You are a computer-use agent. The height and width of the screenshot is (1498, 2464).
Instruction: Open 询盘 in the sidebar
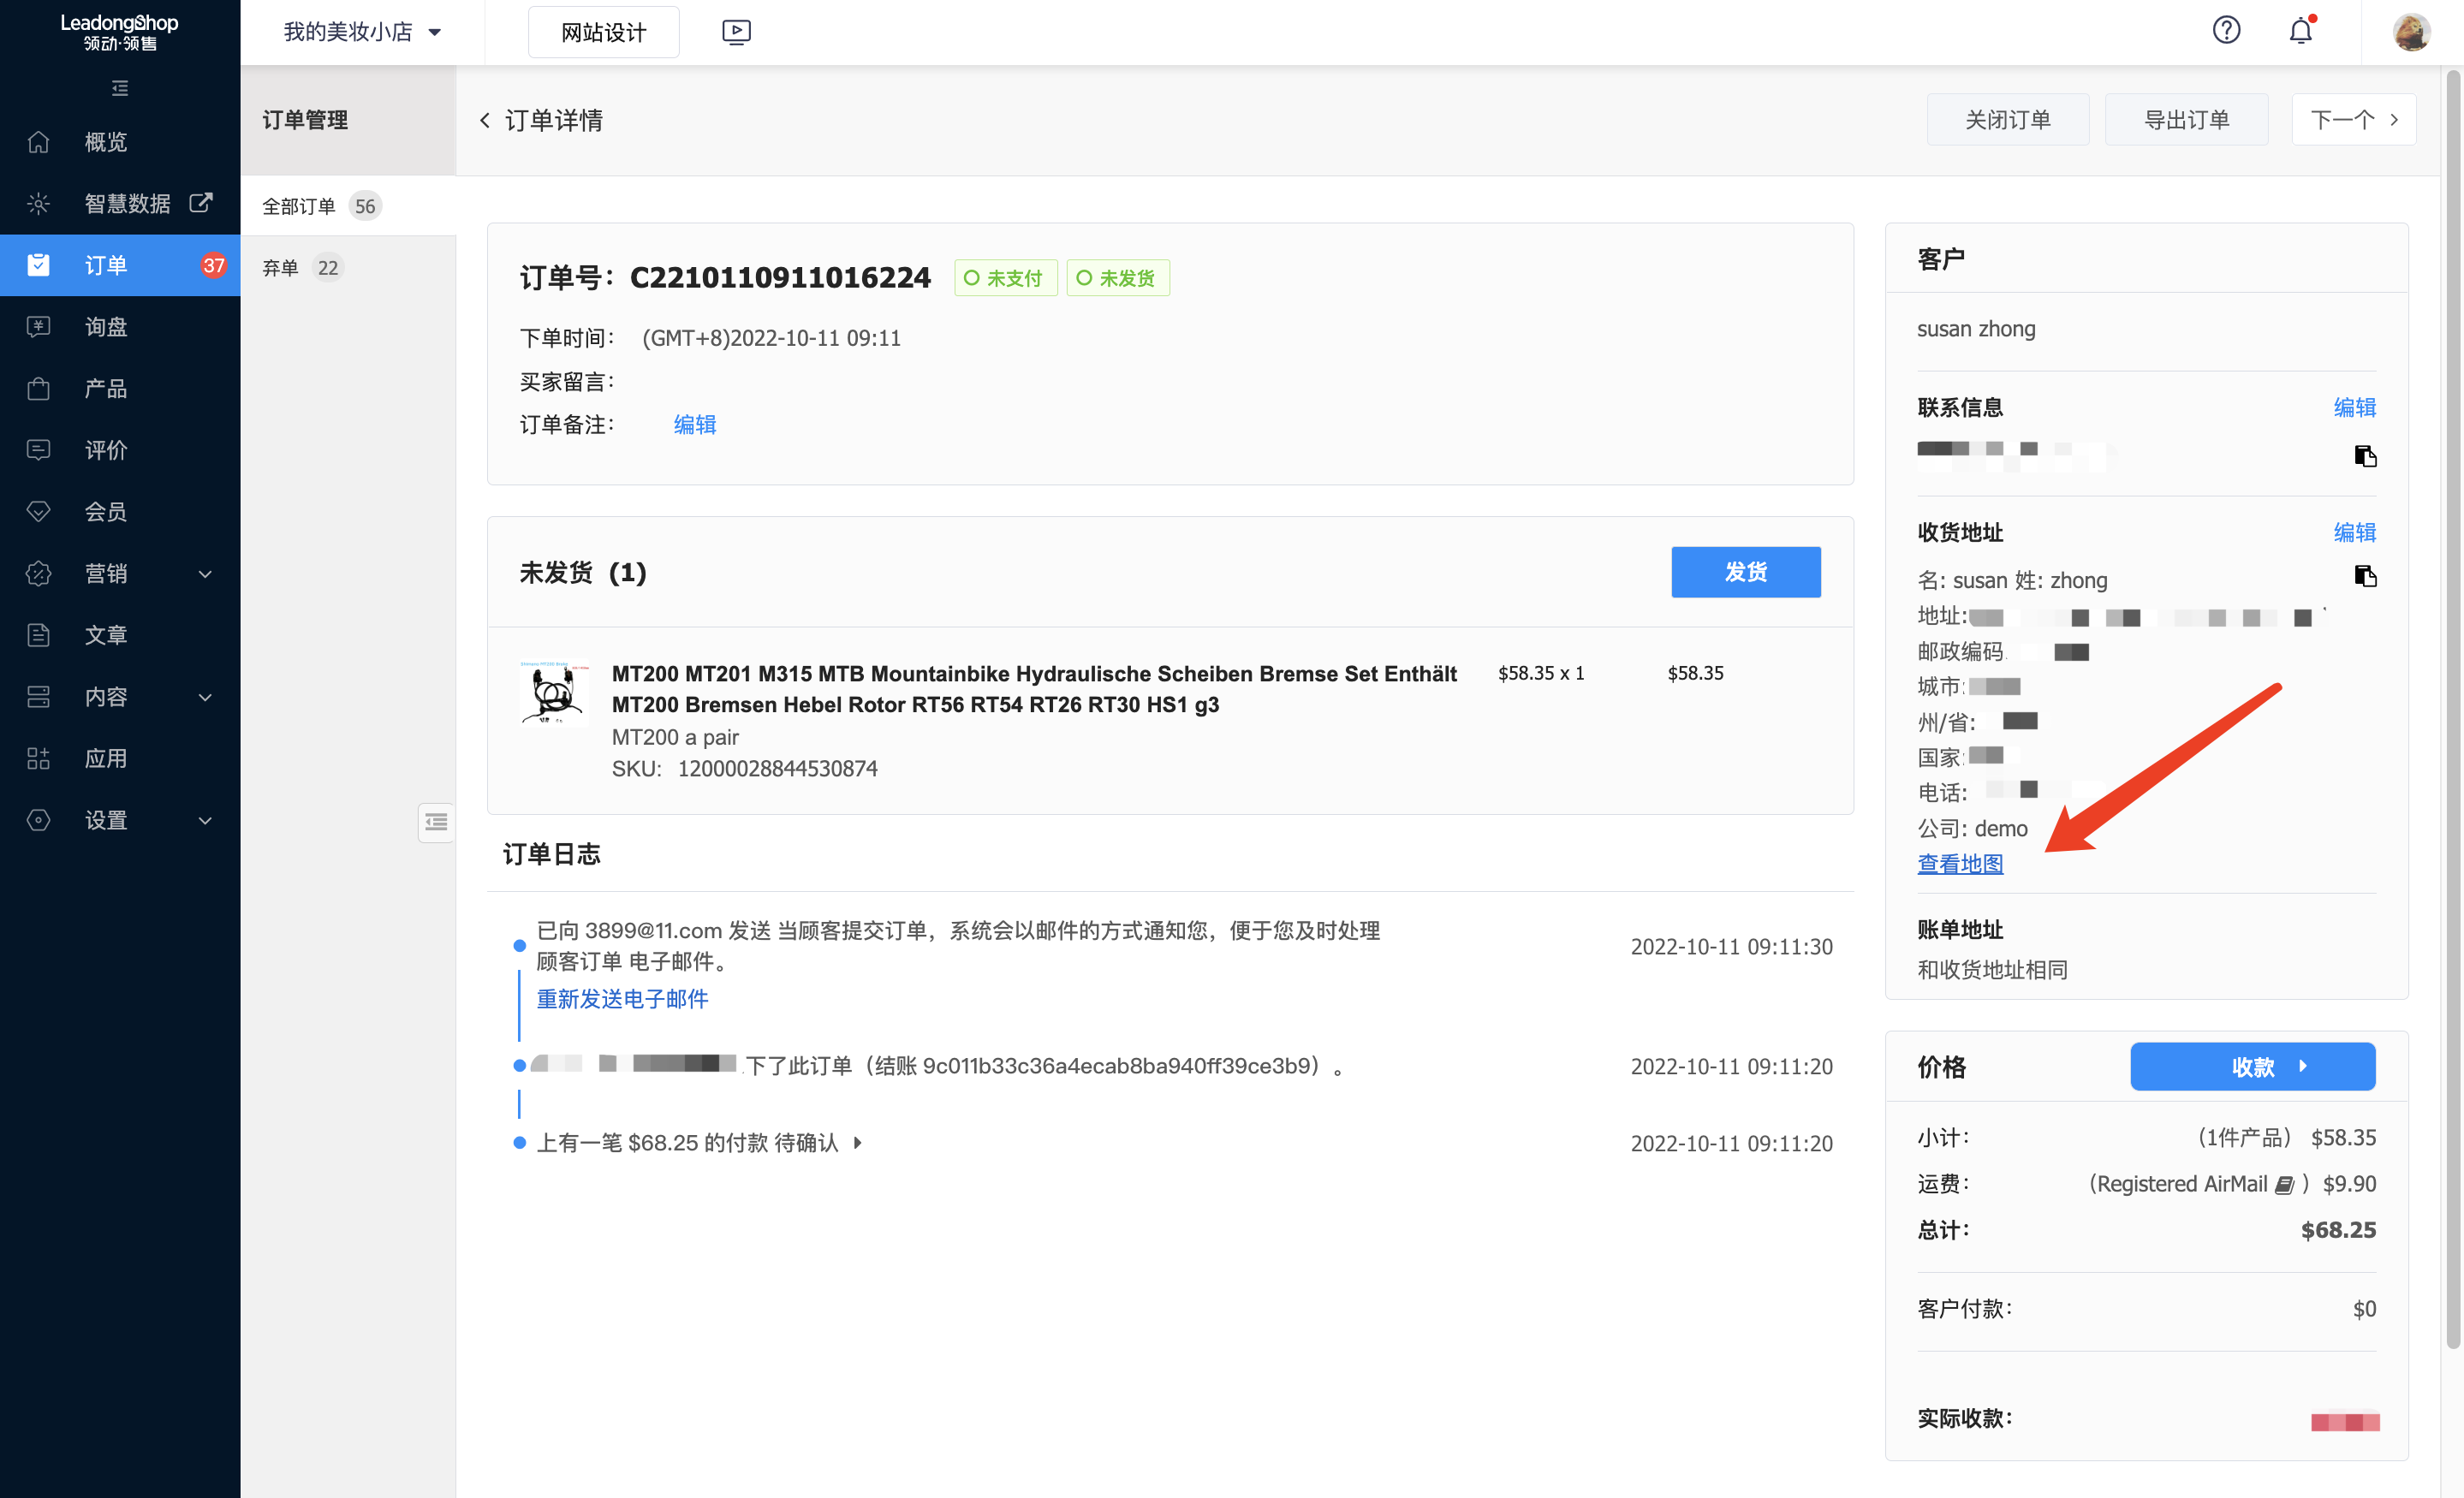[x=106, y=327]
